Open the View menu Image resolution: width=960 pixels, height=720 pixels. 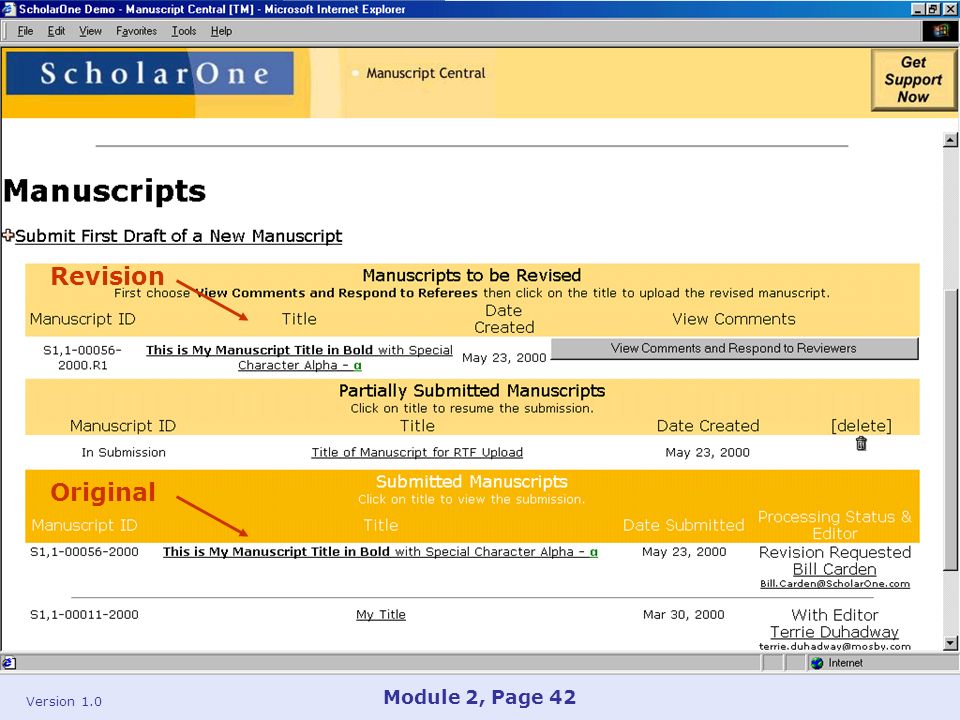[x=90, y=31]
